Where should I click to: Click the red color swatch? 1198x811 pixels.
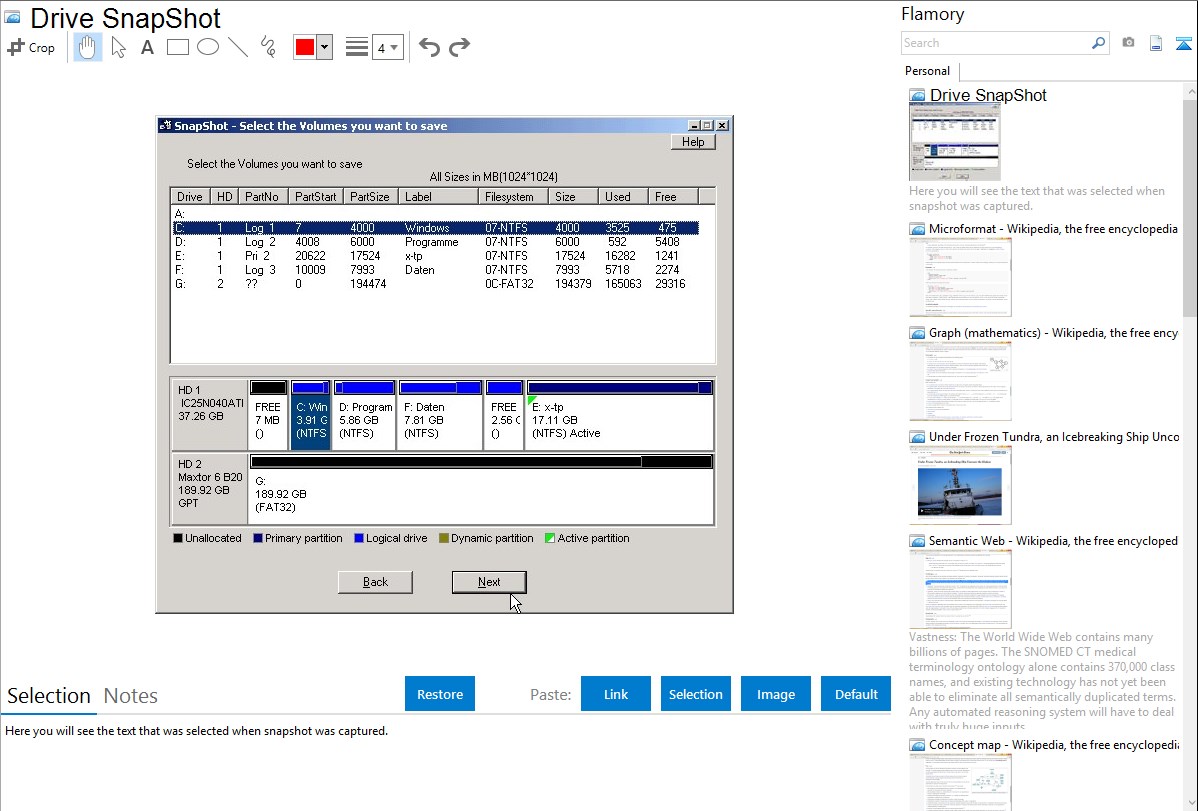point(304,47)
